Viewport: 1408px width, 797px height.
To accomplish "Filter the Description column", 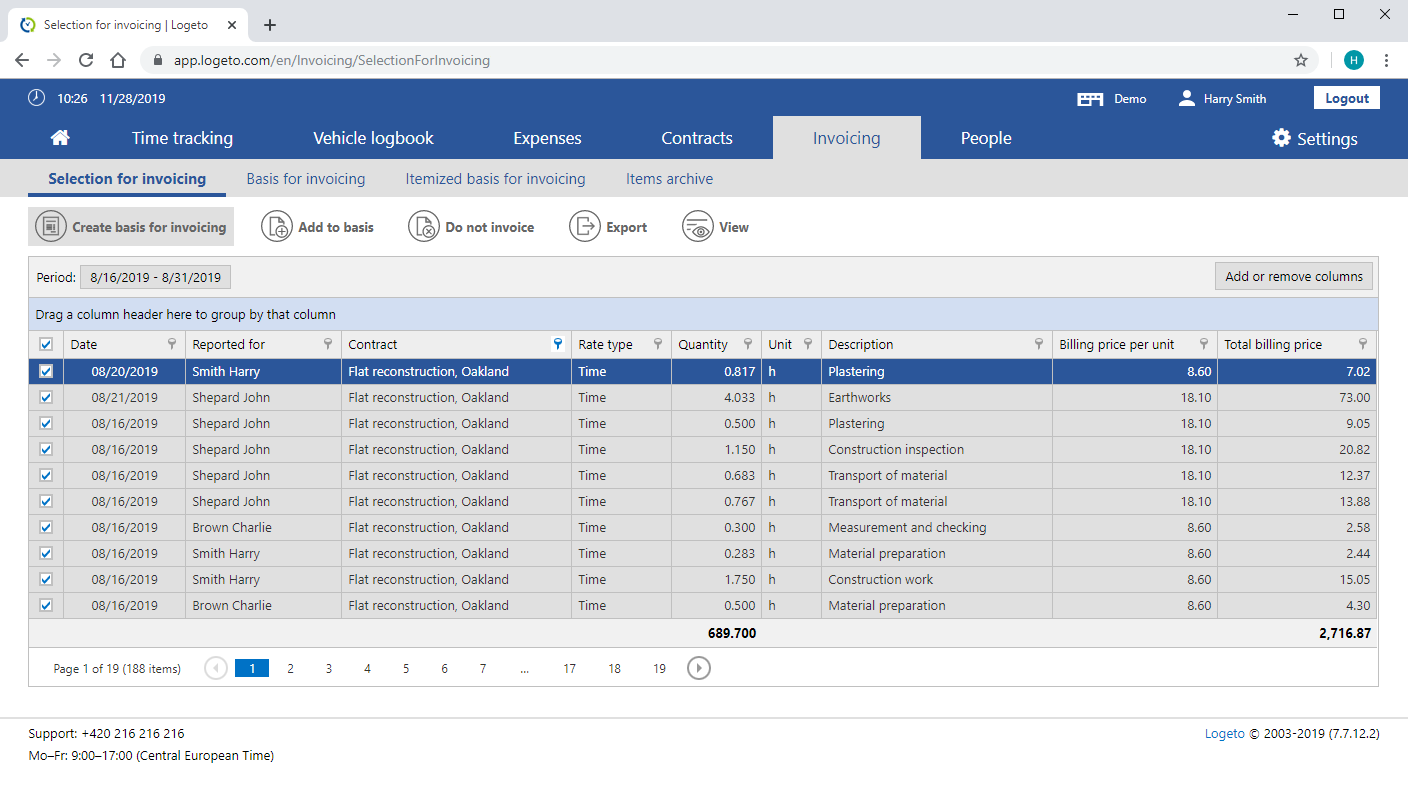I will (x=1039, y=344).
